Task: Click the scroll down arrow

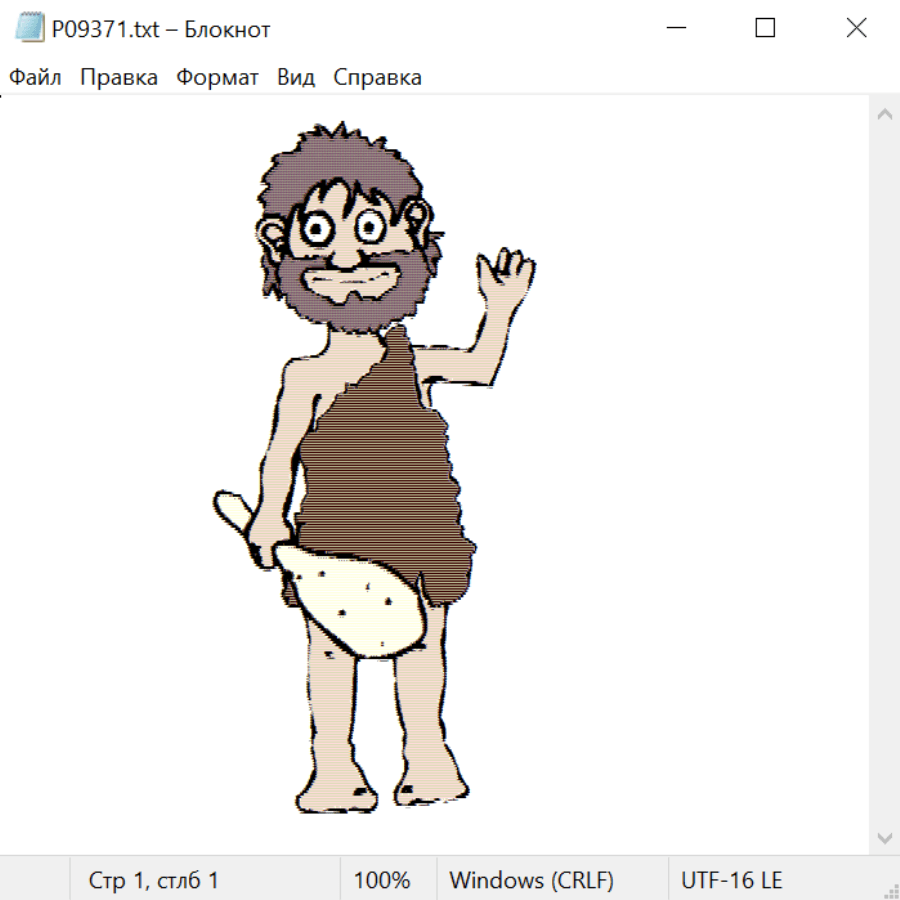Action: coord(884,837)
